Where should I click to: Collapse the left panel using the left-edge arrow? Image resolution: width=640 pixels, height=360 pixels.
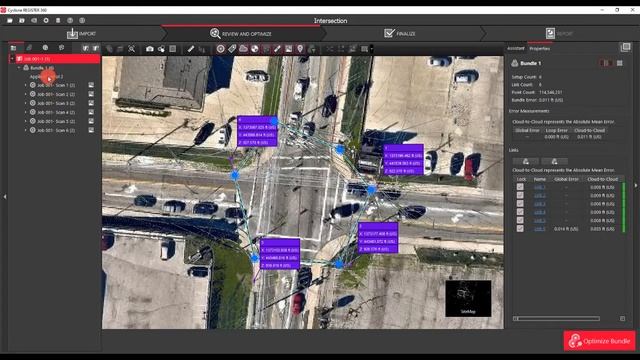pyautogui.click(x=4, y=197)
